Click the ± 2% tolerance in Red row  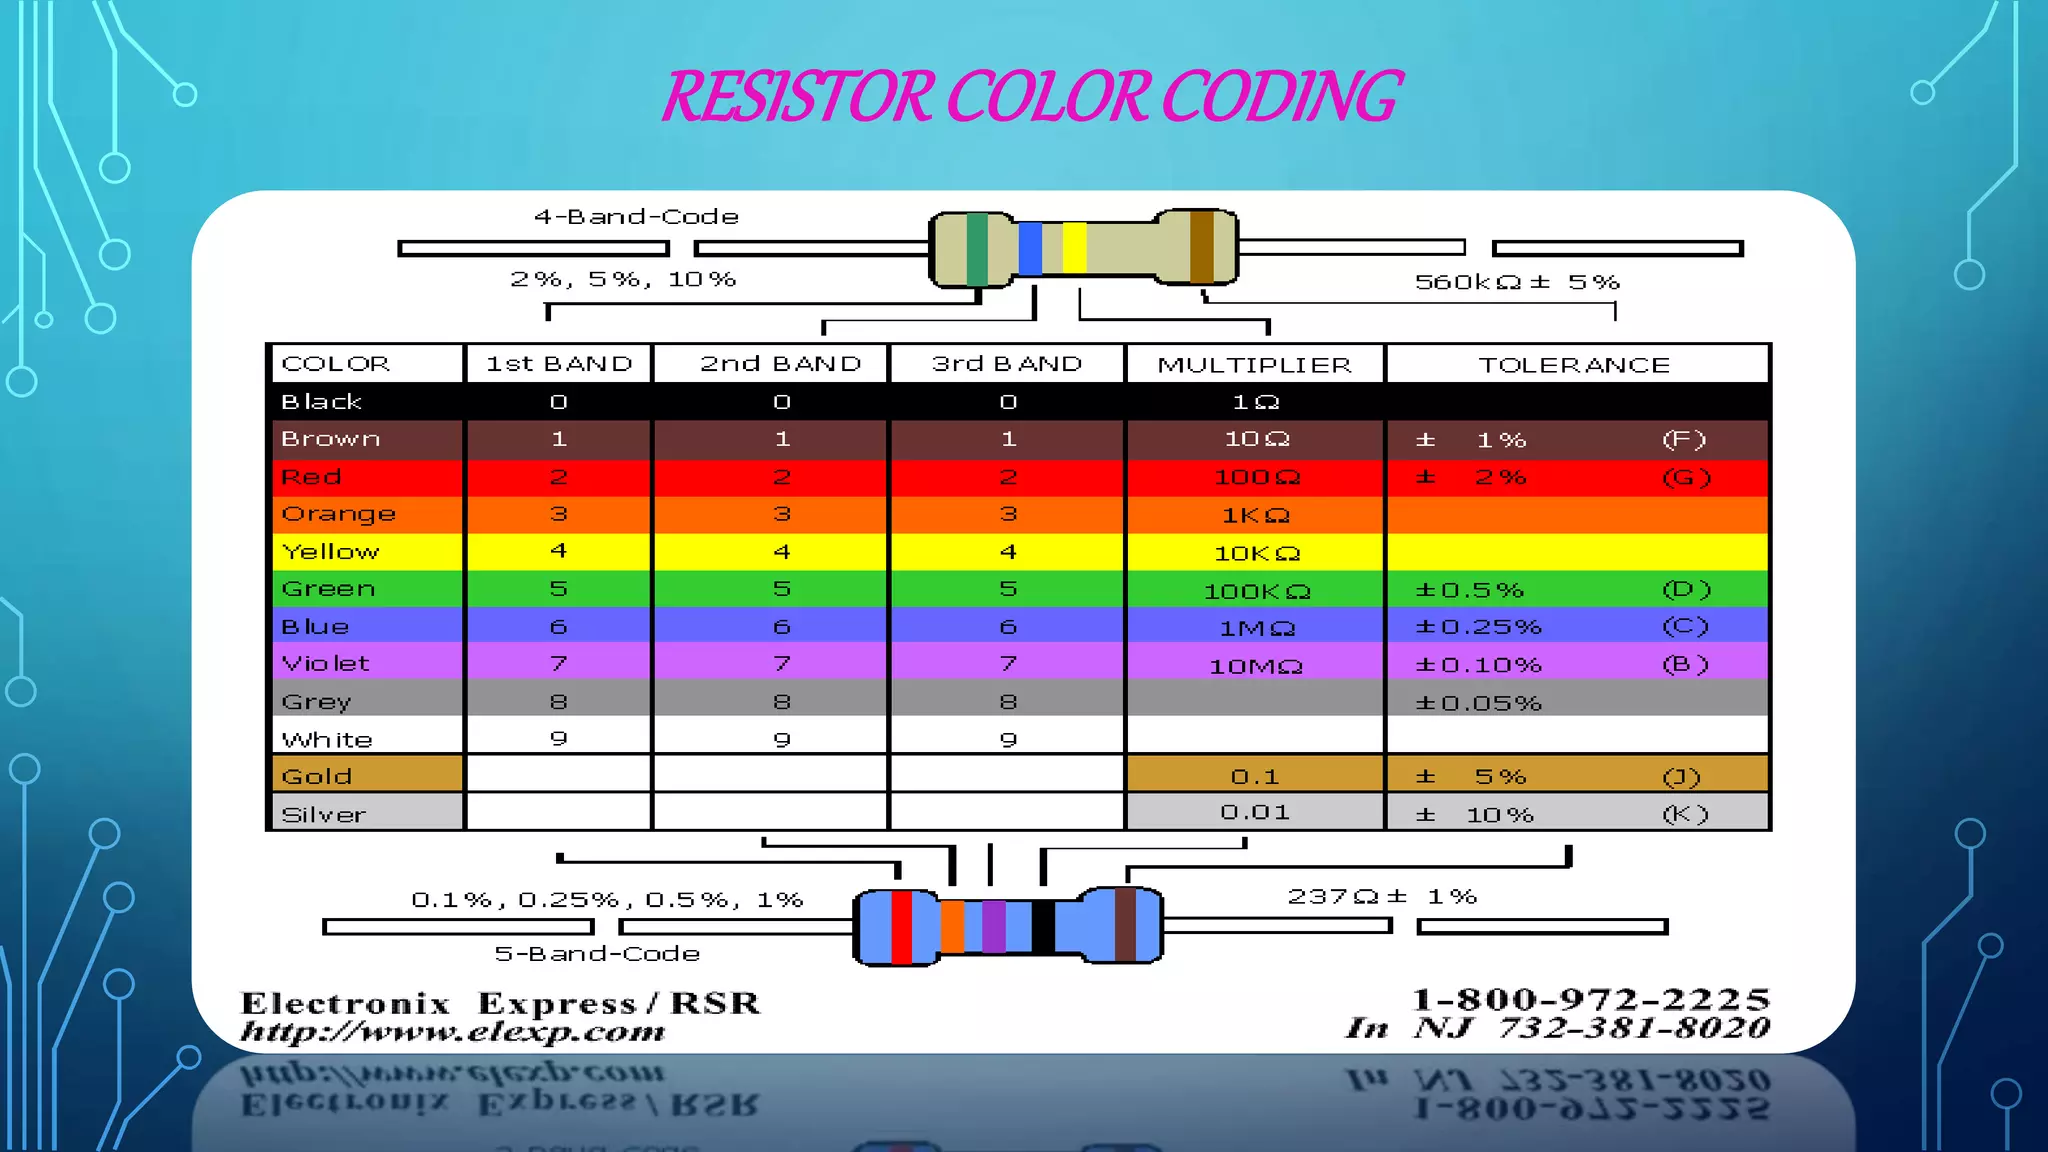1471,477
